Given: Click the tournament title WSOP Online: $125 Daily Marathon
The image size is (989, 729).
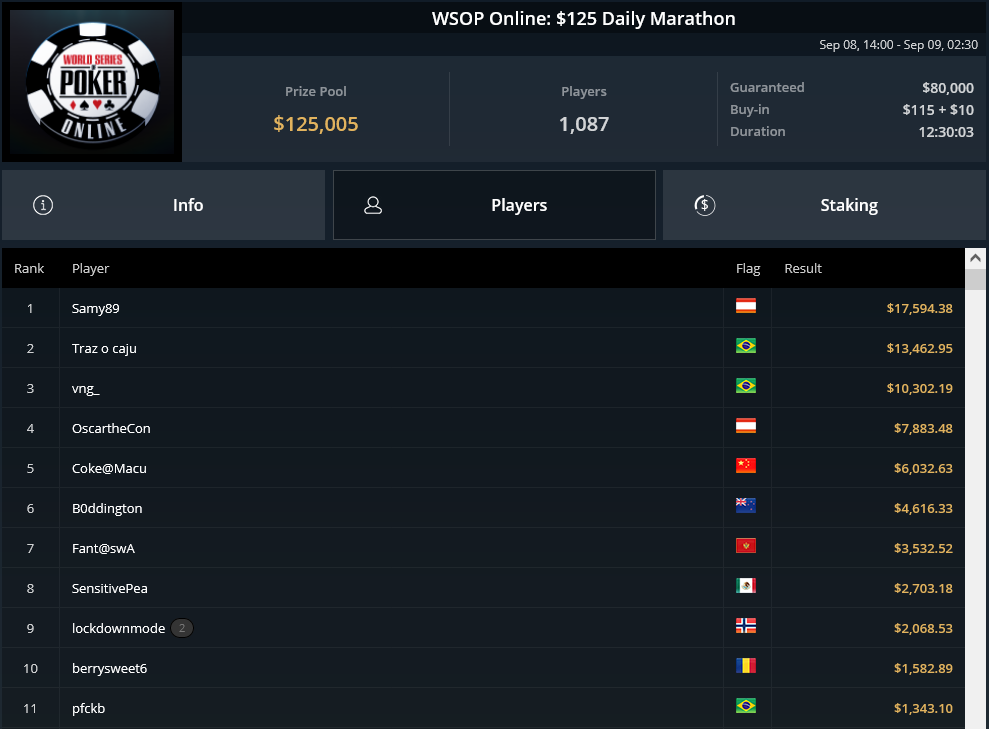Looking at the screenshot, I should pyautogui.click(x=583, y=18).
